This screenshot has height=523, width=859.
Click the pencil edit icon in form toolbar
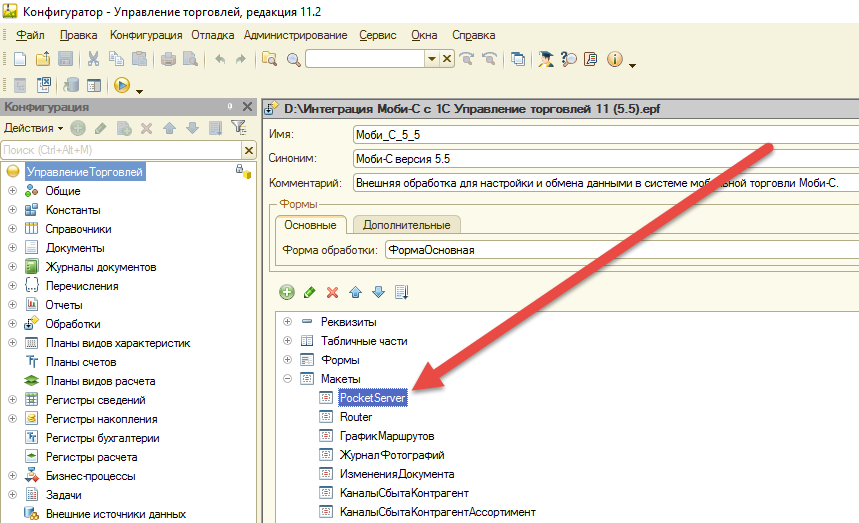[310, 293]
